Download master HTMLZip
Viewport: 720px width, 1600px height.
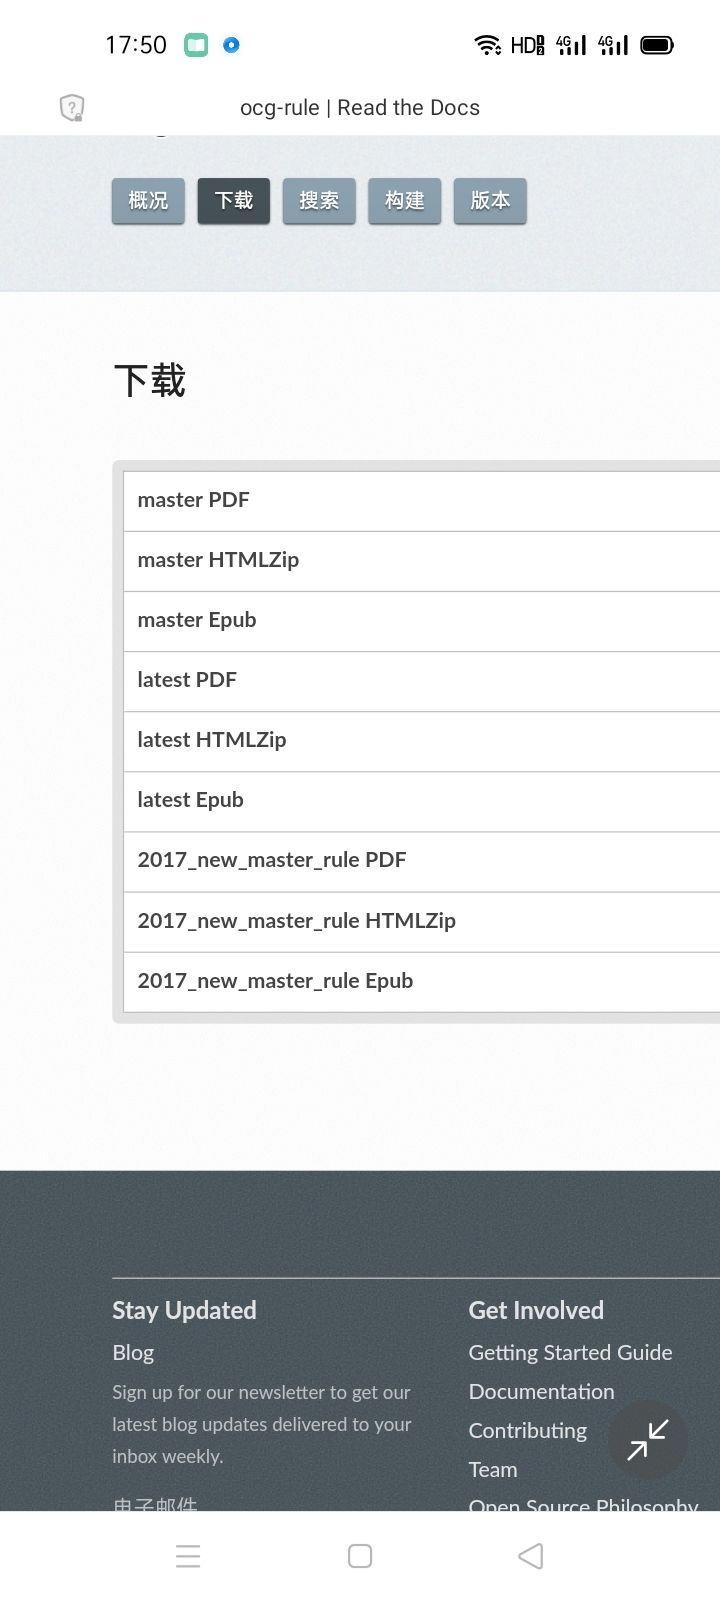tap(422, 561)
